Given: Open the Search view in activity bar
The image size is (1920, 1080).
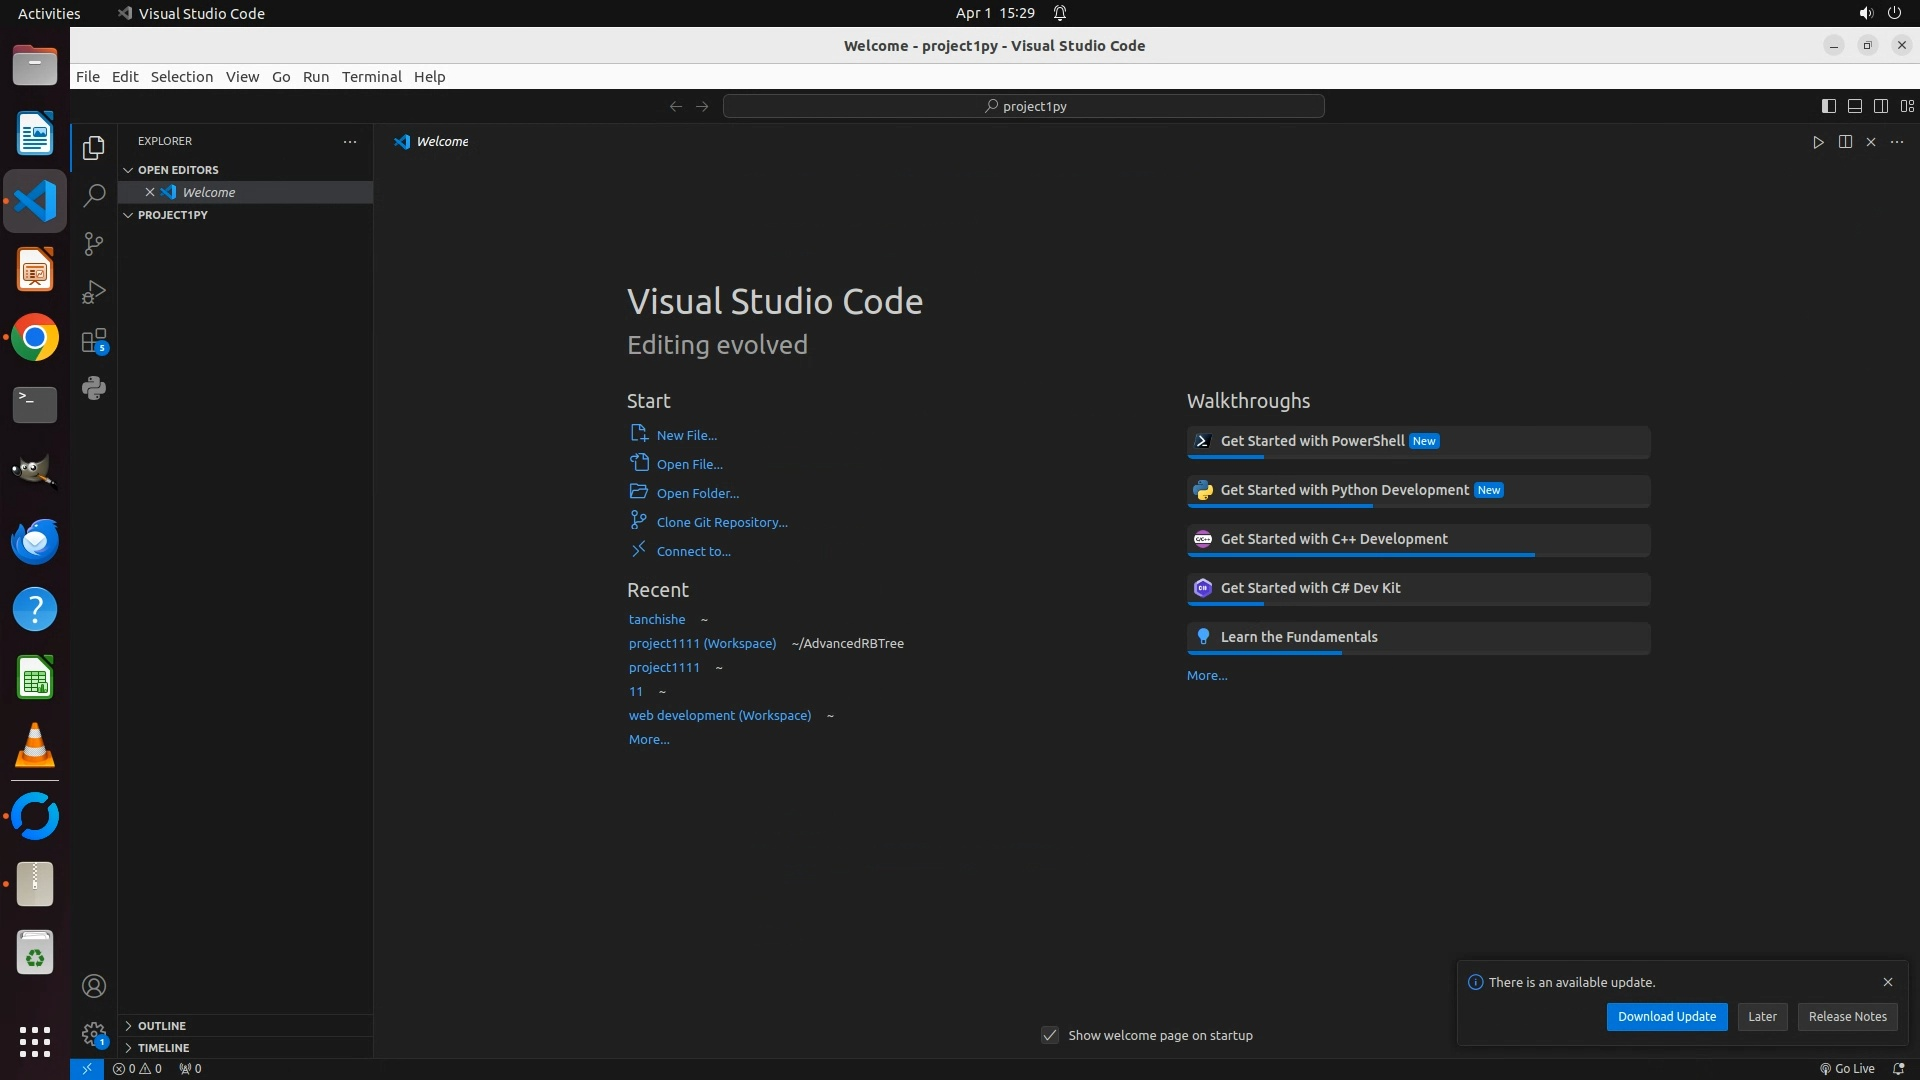Looking at the screenshot, I should pyautogui.click(x=94, y=196).
